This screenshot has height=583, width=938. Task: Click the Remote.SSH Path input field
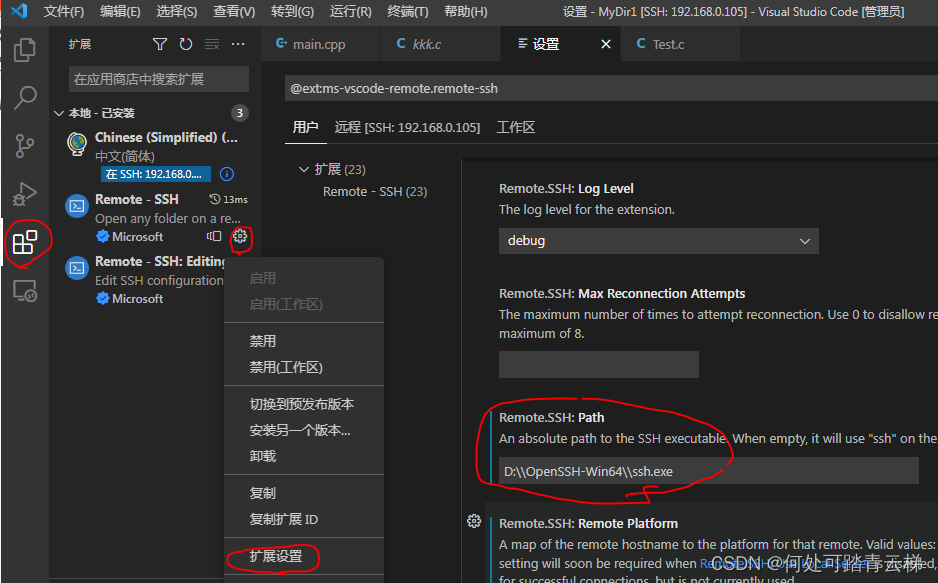[x=709, y=471]
